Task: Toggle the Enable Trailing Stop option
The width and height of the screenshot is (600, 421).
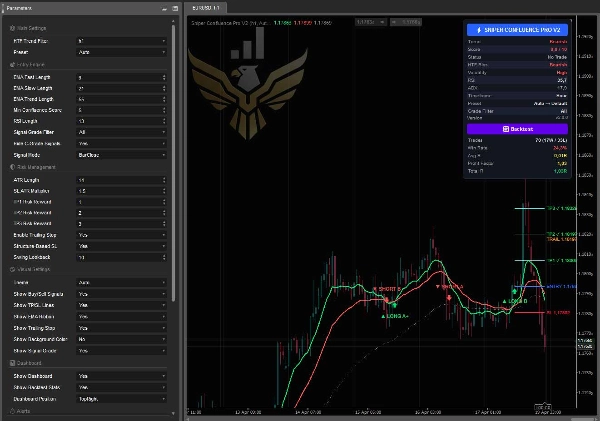Action: [x=121, y=235]
